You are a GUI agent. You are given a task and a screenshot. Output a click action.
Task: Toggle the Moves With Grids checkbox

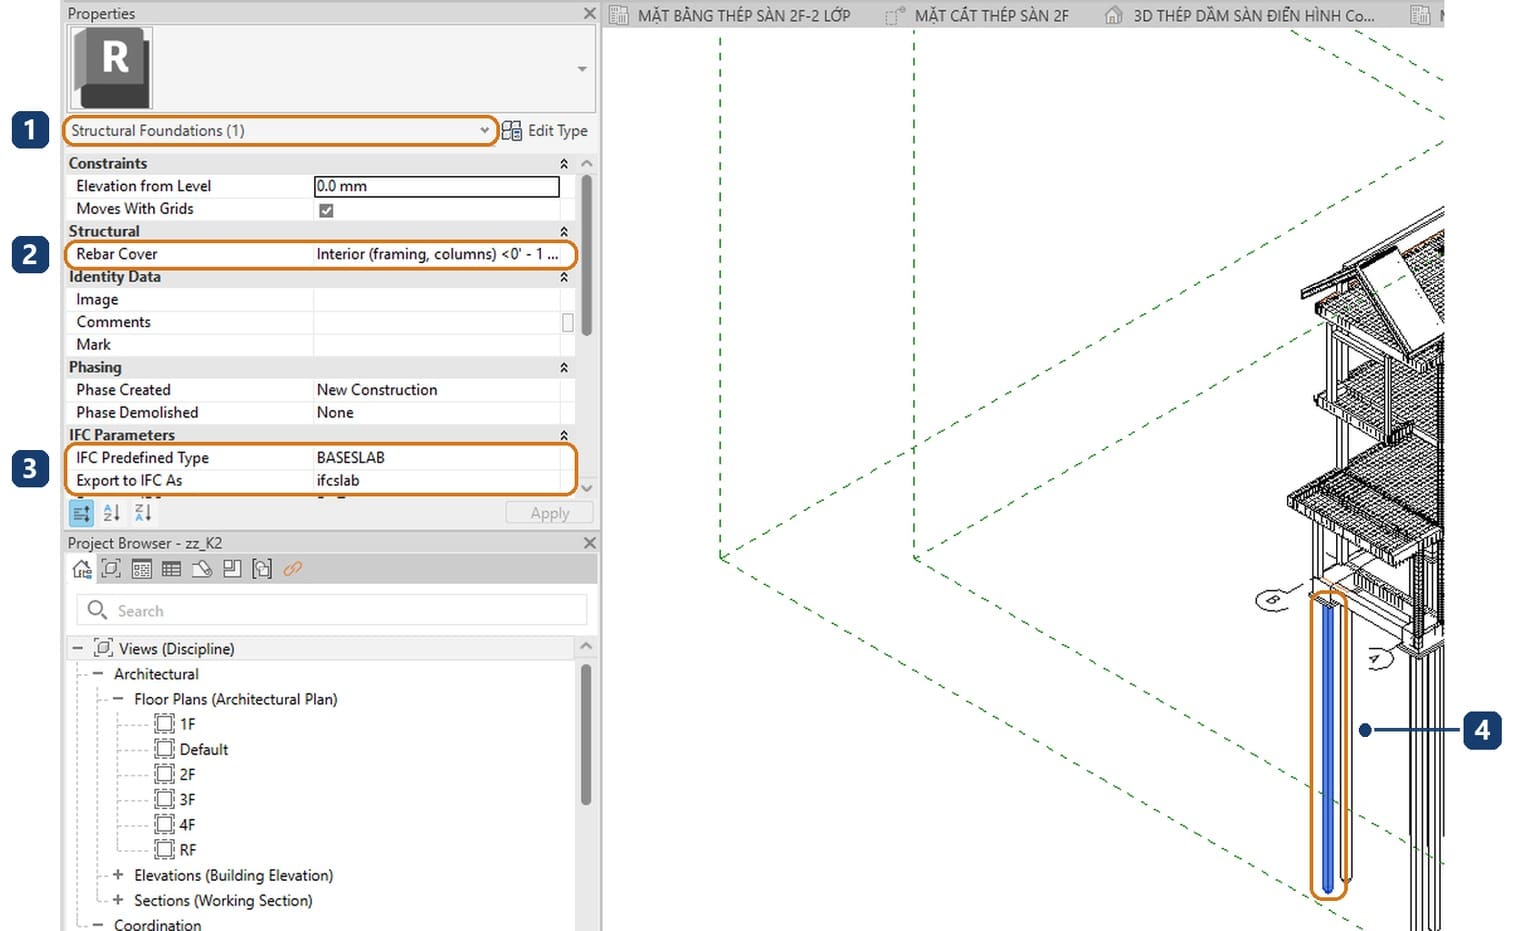(x=326, y=210)
